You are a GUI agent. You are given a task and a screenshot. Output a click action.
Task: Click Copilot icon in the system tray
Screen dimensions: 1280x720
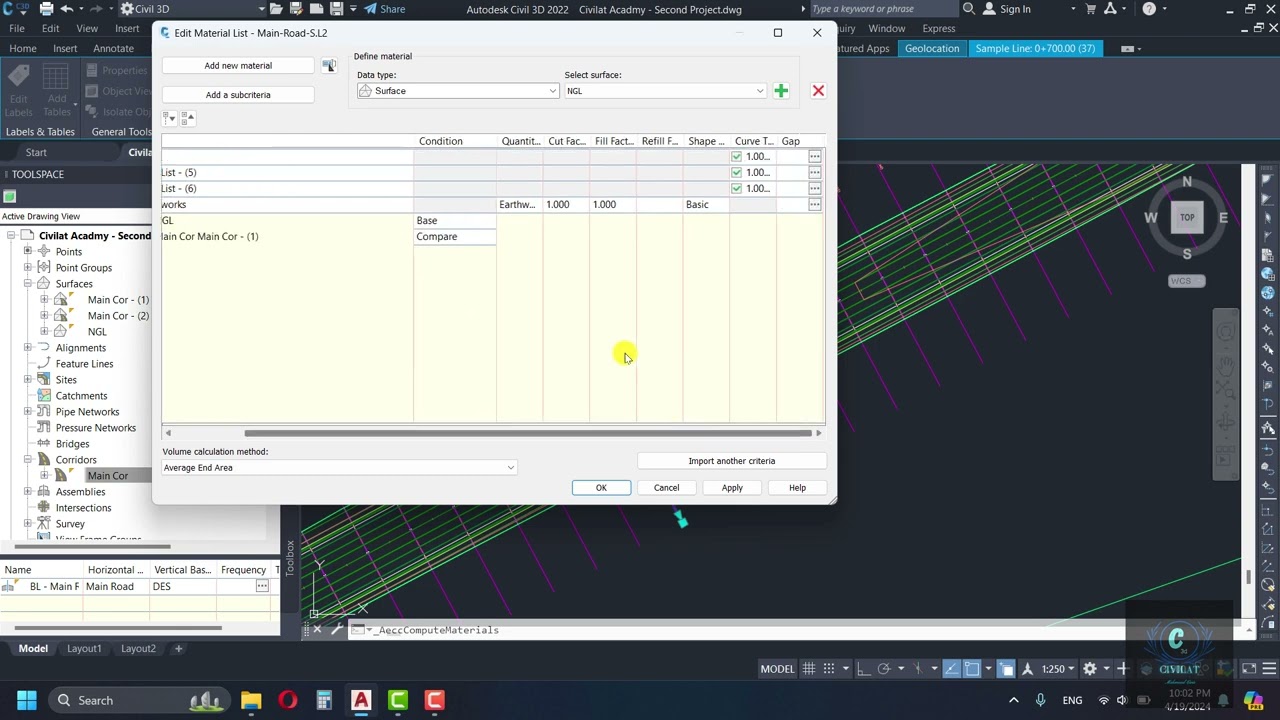pyautogui.click(x=1254, y=700)
